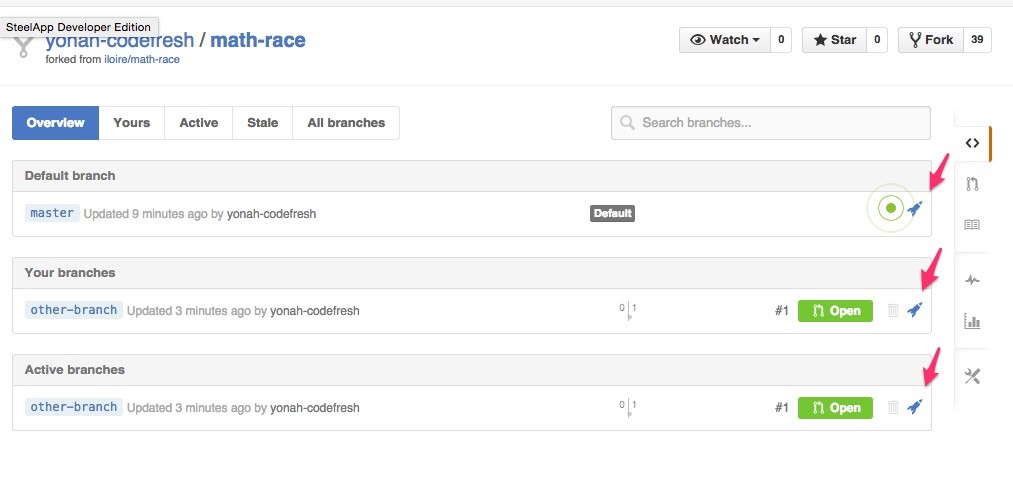Delete other-branch under Active branches via trash icon
The width and height of the screenshot is (1013, 477).
[893, 407]
